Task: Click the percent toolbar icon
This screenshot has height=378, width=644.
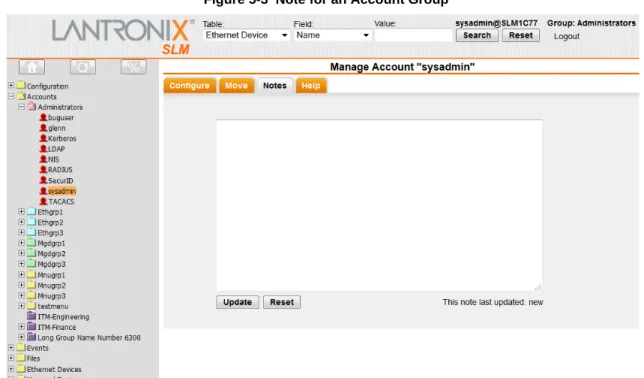Action: tap(133, 67)
